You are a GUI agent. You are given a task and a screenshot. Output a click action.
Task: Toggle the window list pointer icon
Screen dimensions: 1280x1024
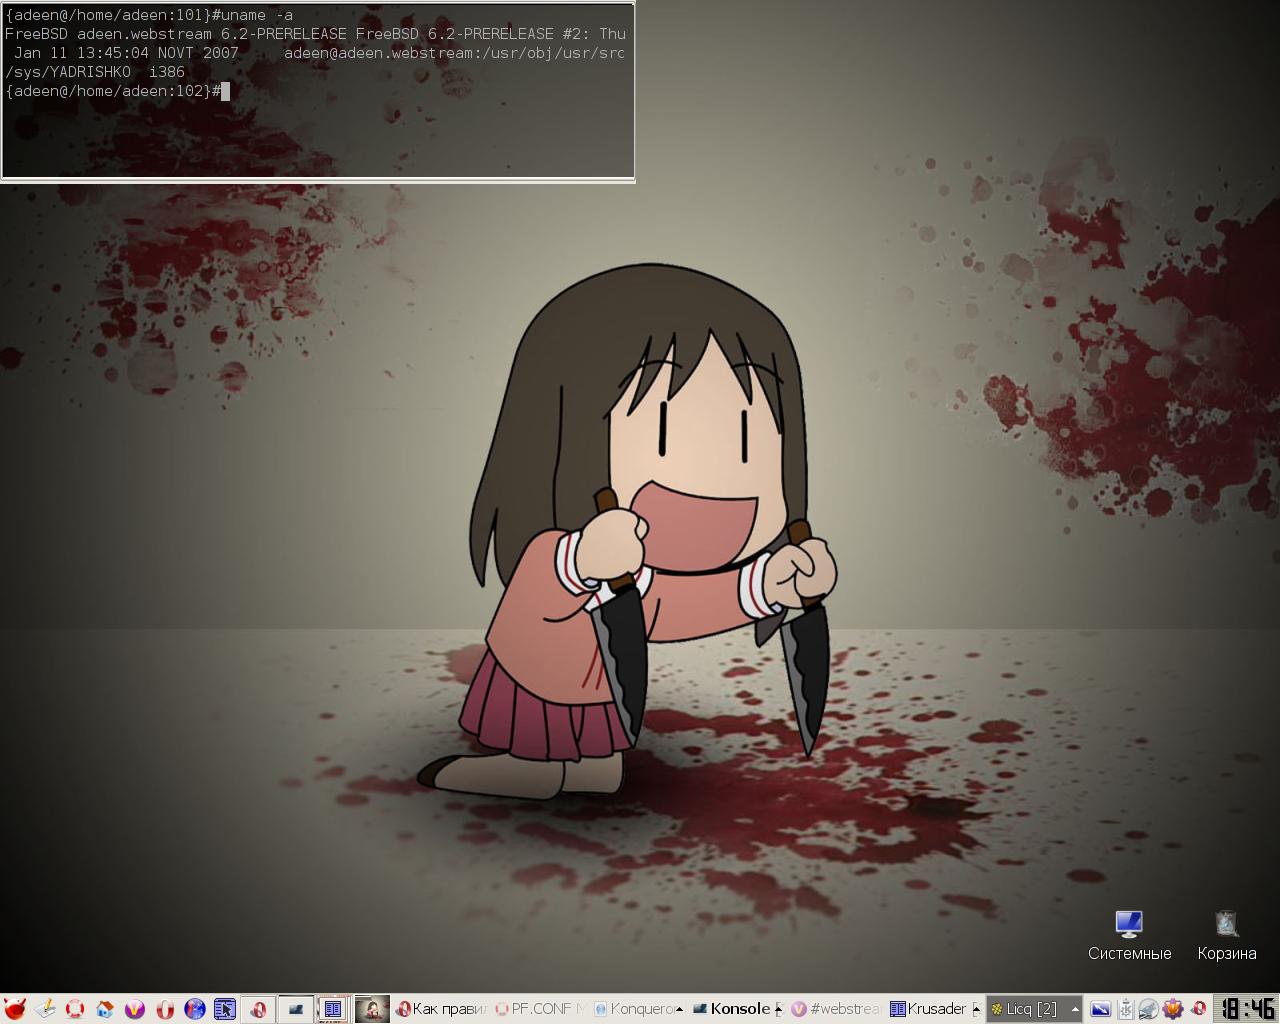(x=225, y=1009)
